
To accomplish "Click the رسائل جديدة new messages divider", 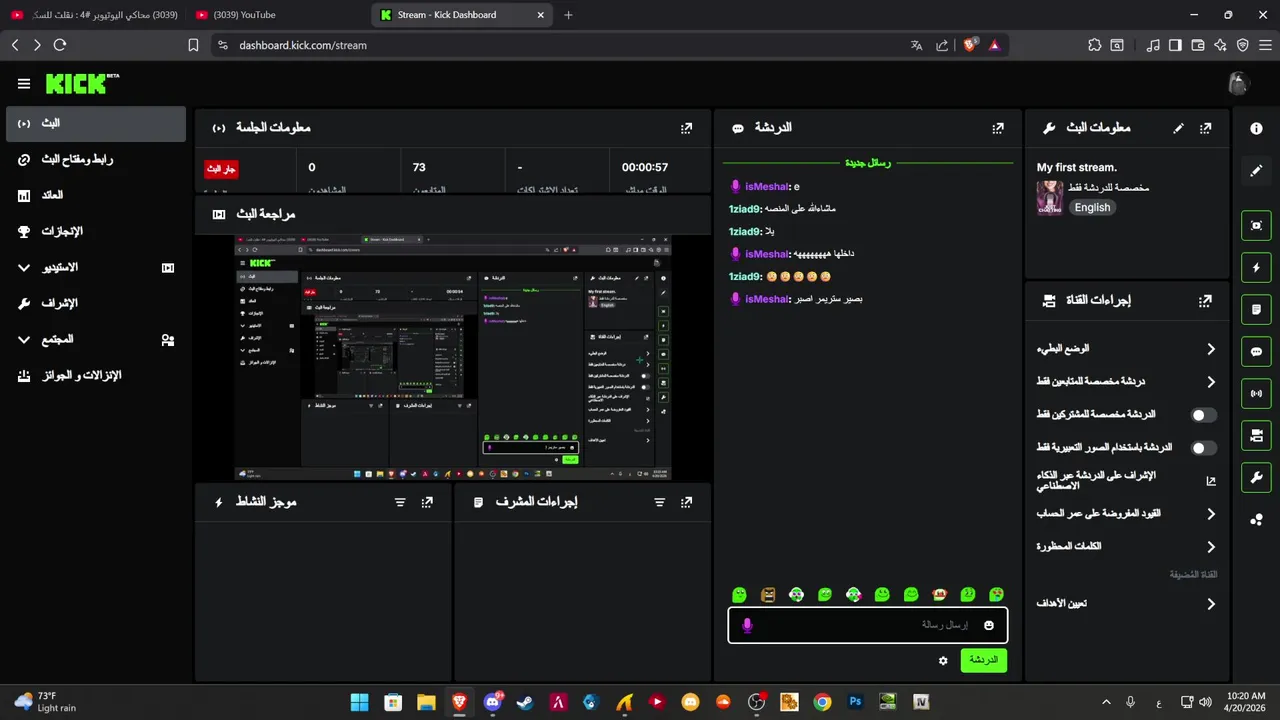I will [x=868, y=162].
